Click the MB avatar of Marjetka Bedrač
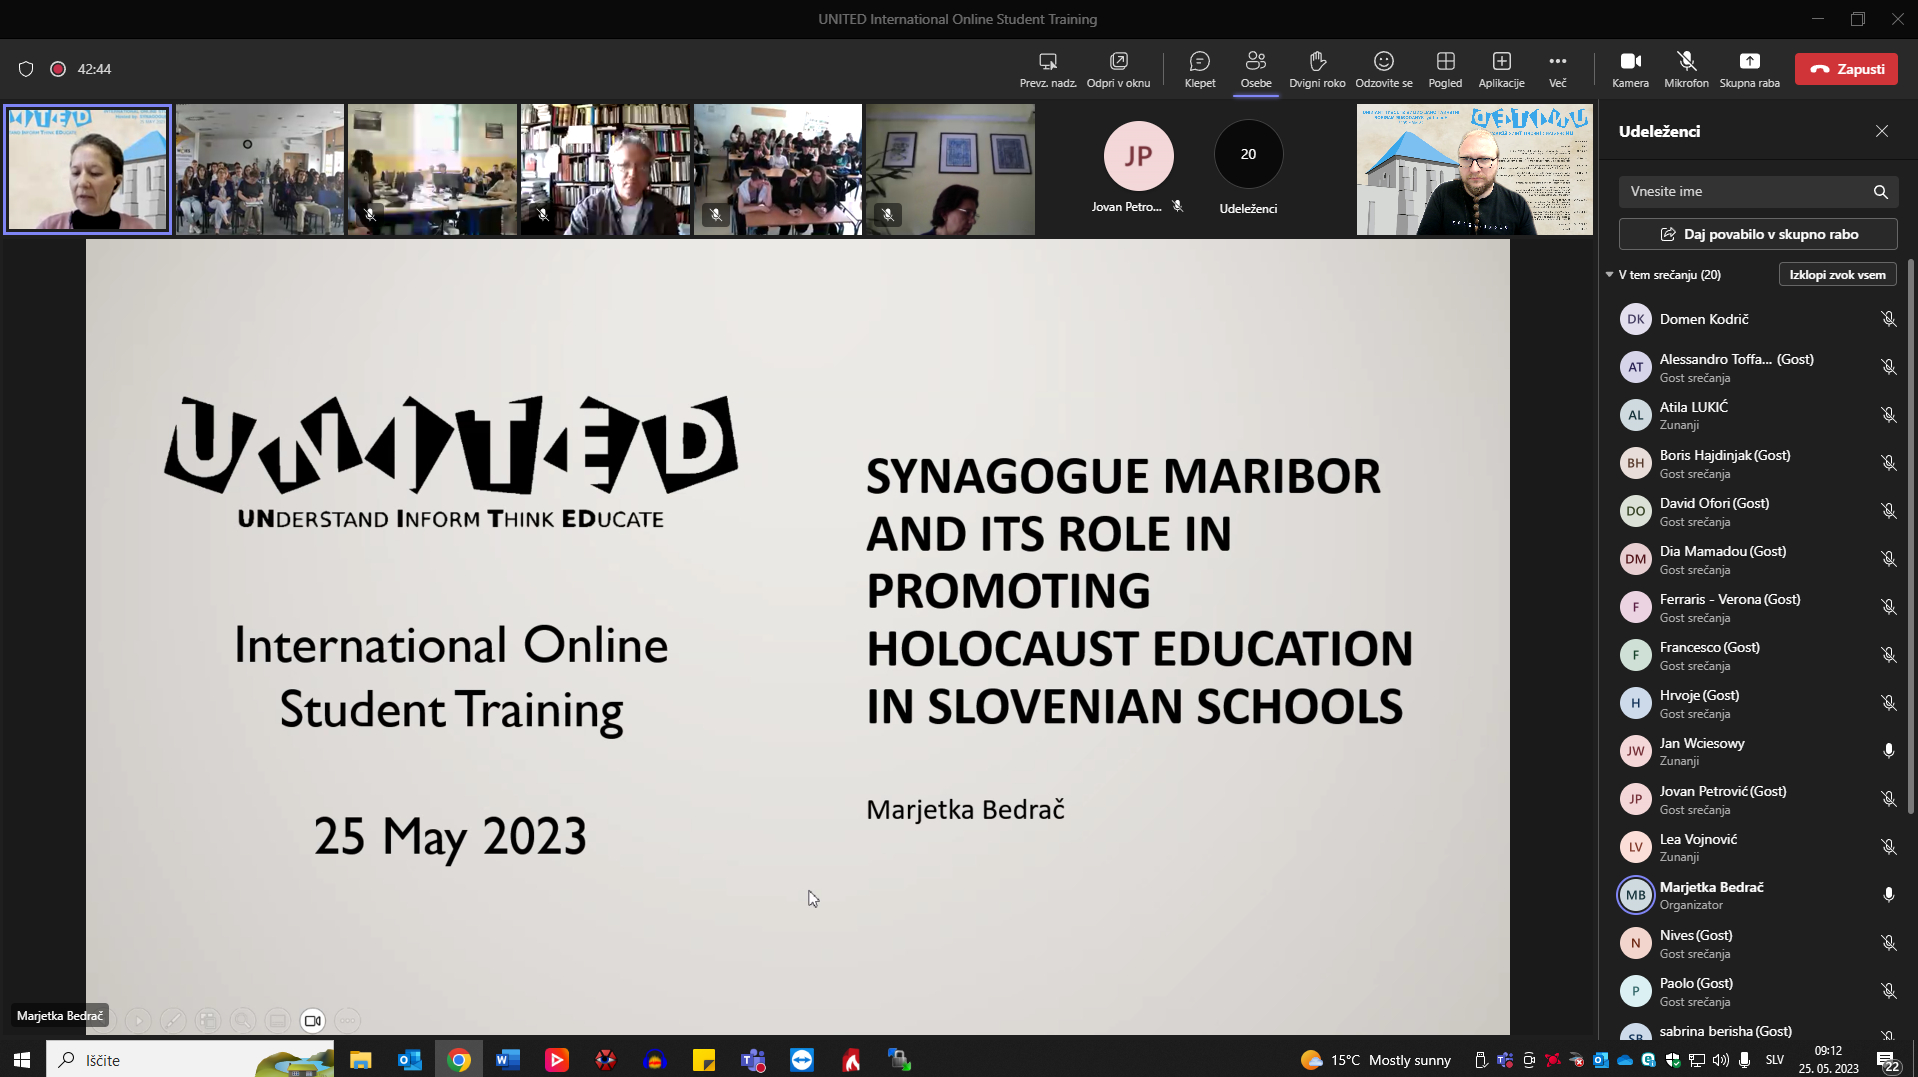Image resolution: width=1918 pixels, height=1077 pixels. [x=1635, y=895]
